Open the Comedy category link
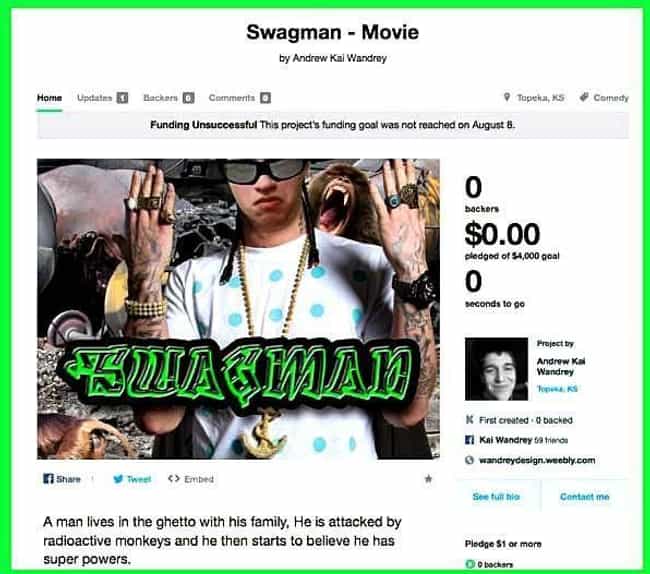Image resolution: width=650 pixels, height=574 pixels. click(x=611, y=98)
